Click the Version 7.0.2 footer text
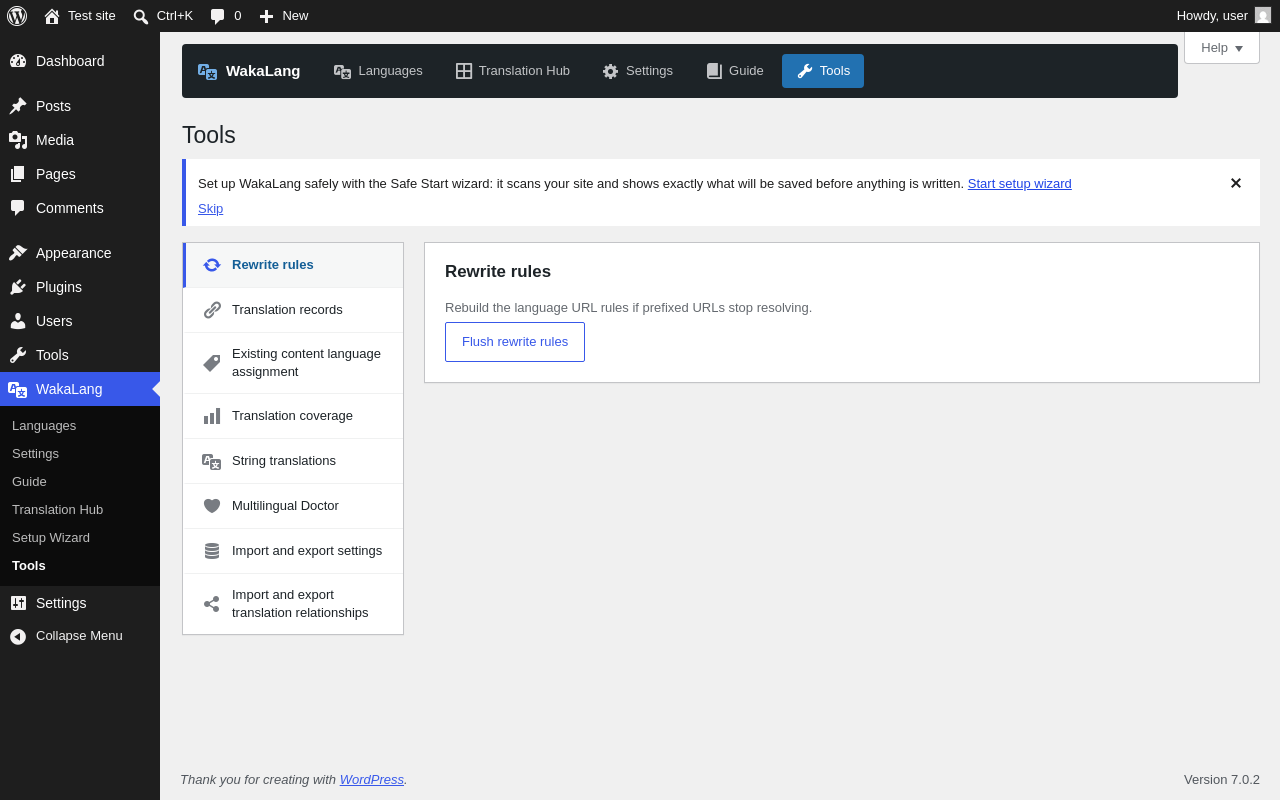The width and height of the screenshot is (1280, 800). [x=1222, y=780]
